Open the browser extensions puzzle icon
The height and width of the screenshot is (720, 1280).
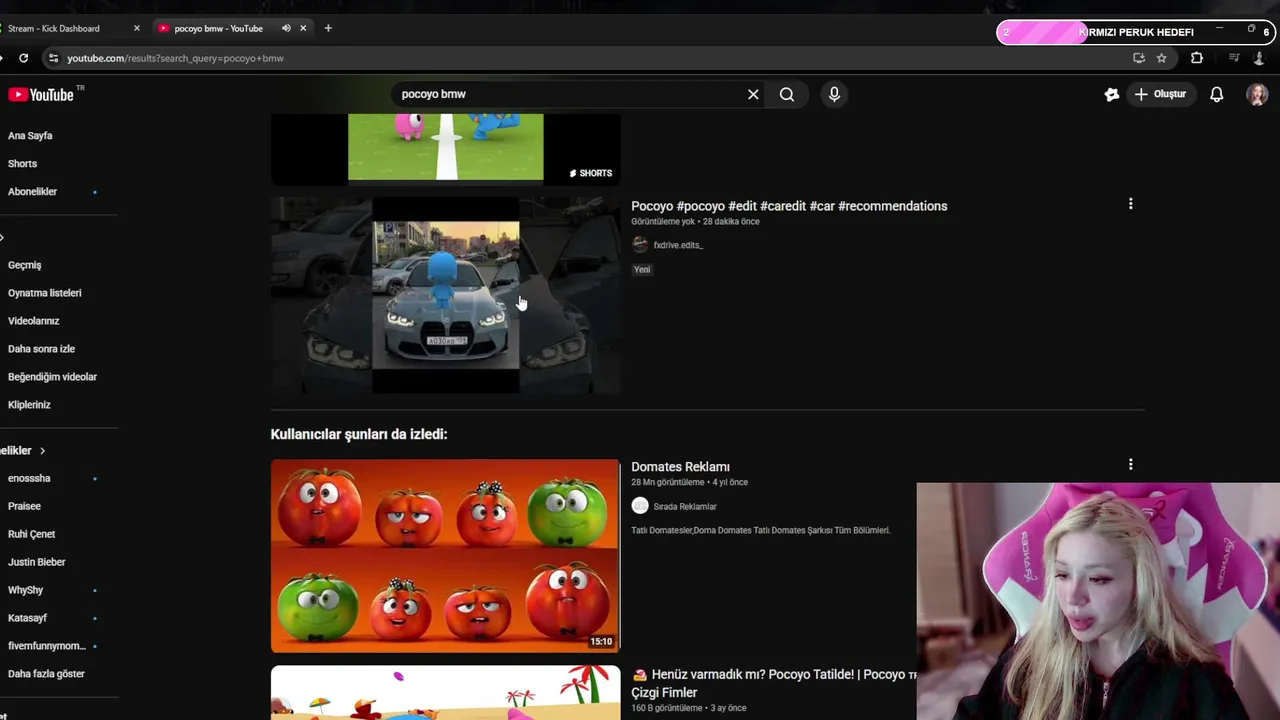(1196, 58)
